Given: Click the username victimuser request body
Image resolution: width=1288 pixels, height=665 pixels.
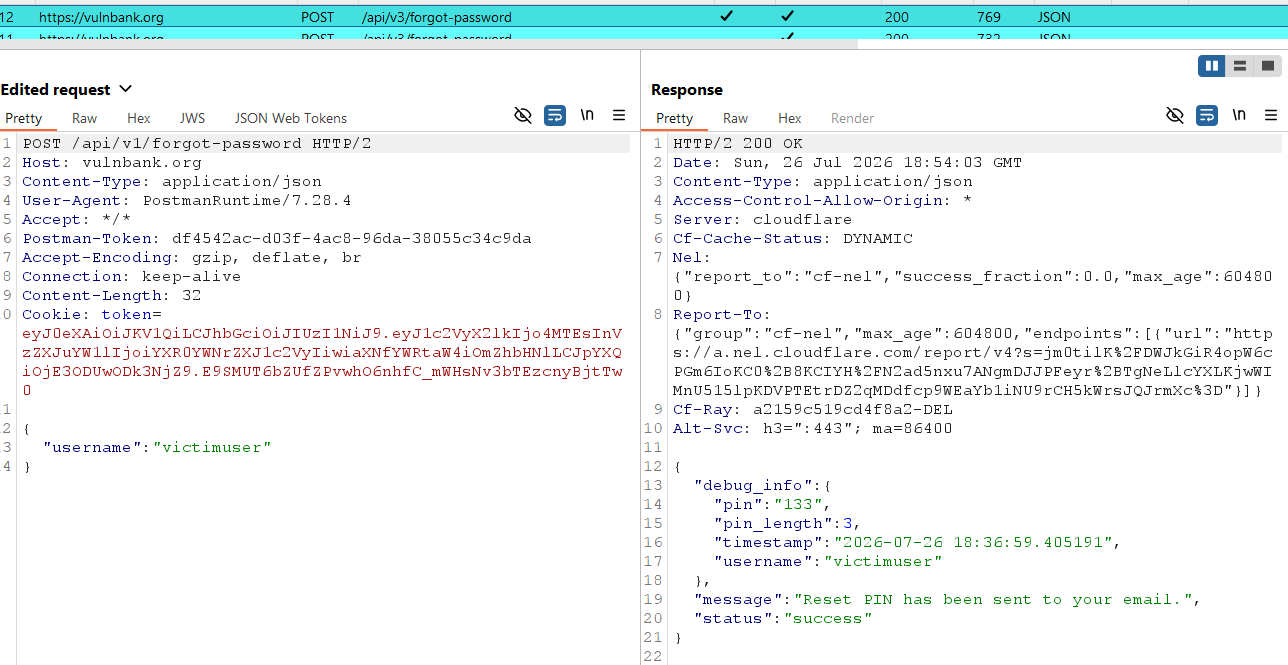Looking at the screenshot, I should 157,447.
